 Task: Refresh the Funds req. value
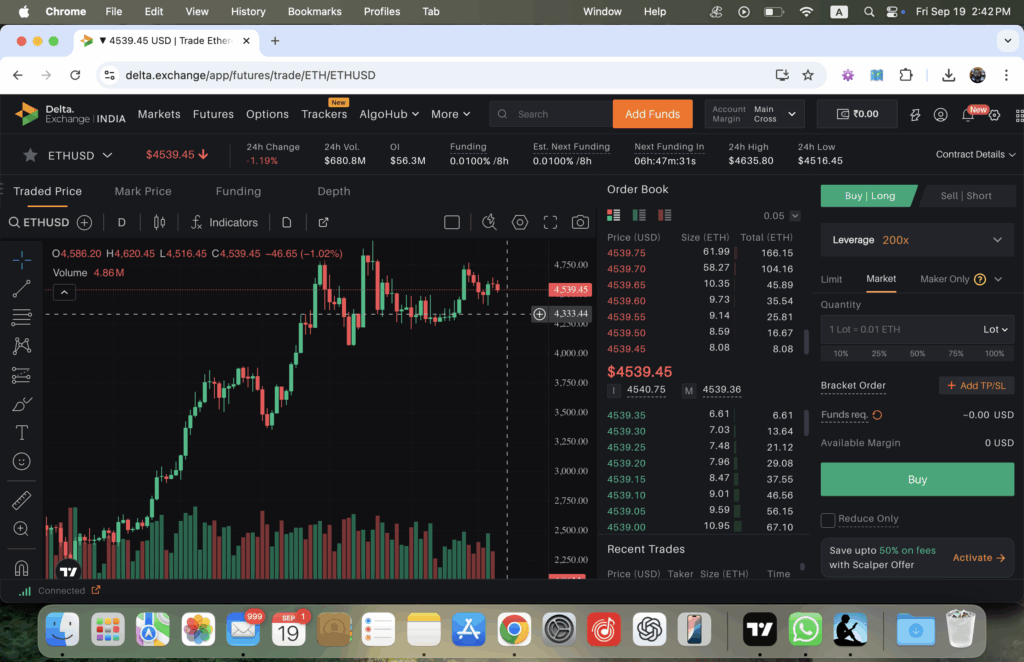tap(877, 415)
